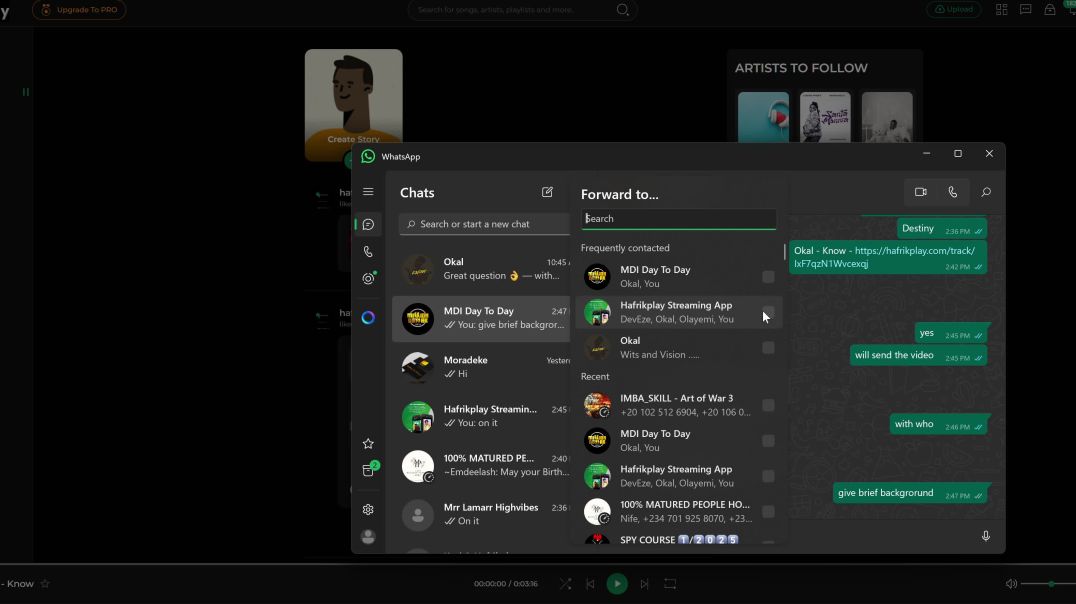1076x604 pixels.
Task: Click search magnifier in music app
Action: (x=622, y=10)
